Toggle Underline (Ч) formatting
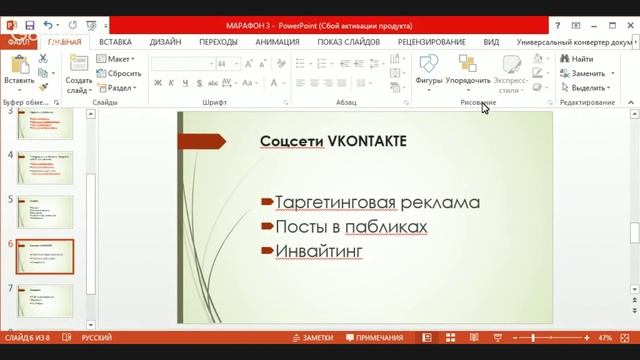The height and width of the screenshot is (360, 640). tap(185, 83)
